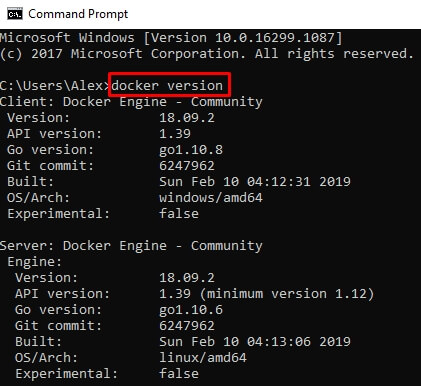Click the 'Microsoft Windows [Version 10.0.16299.1087]' line
The width and height of the screenshot is (421, 386).
[171, 38]
